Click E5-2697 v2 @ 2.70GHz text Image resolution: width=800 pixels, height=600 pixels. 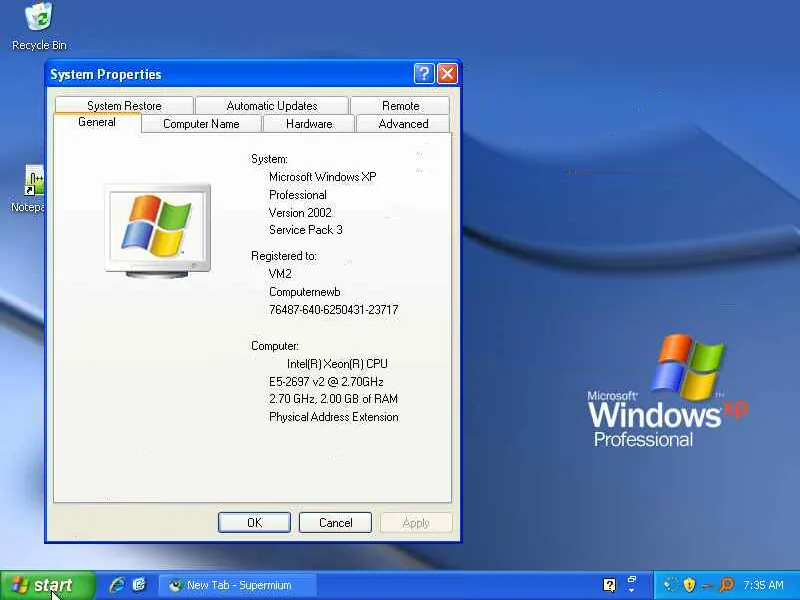point(326,382)
